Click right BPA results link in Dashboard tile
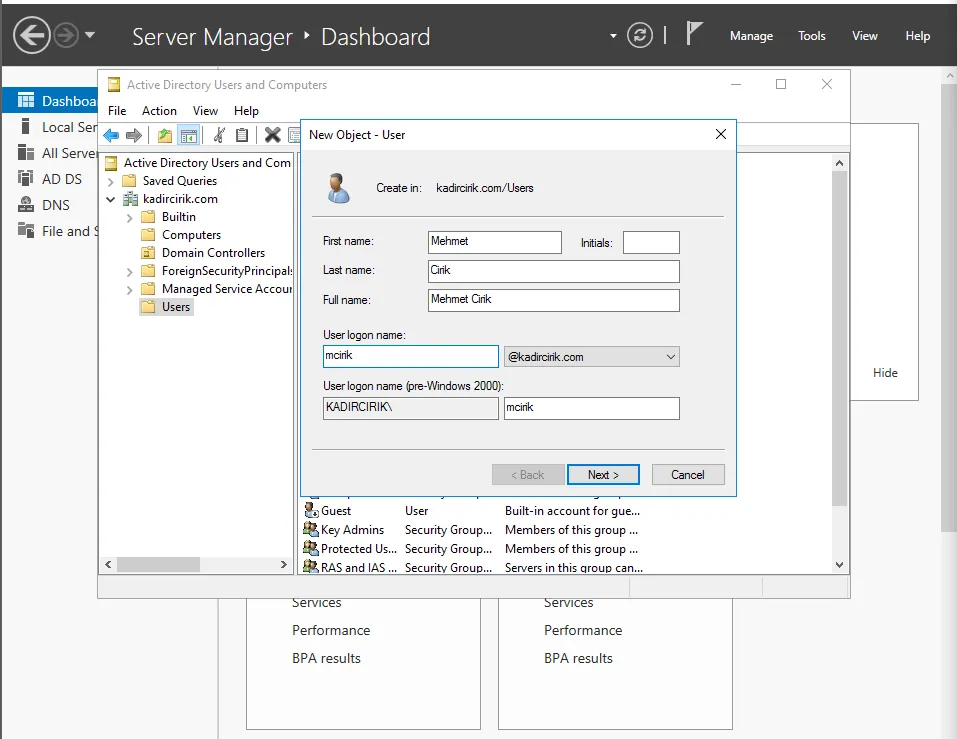The height and width of the screenshot is (739, 957). pyautogui.click(x=578, y=658)
